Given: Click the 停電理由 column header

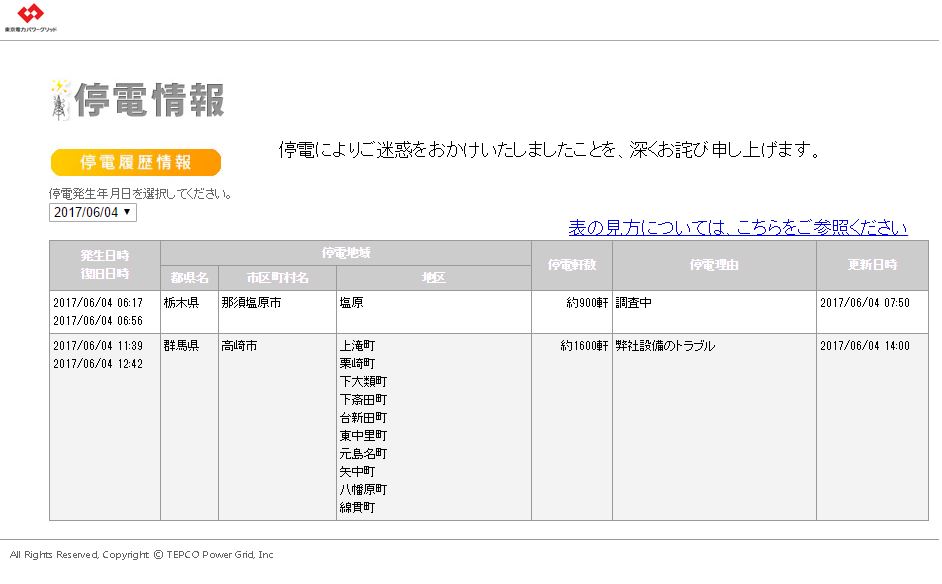Looking at the screenshot, I should (714, 265).
